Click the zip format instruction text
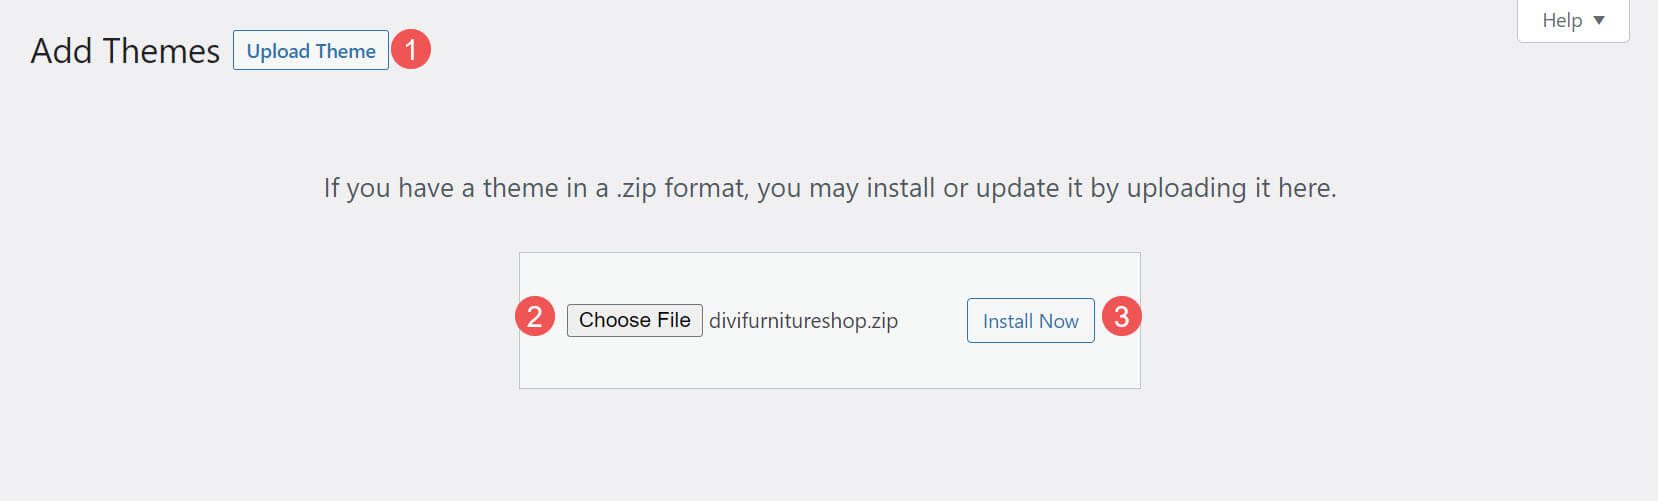Viewport: 1658px width, 501px height. point(829,188)
